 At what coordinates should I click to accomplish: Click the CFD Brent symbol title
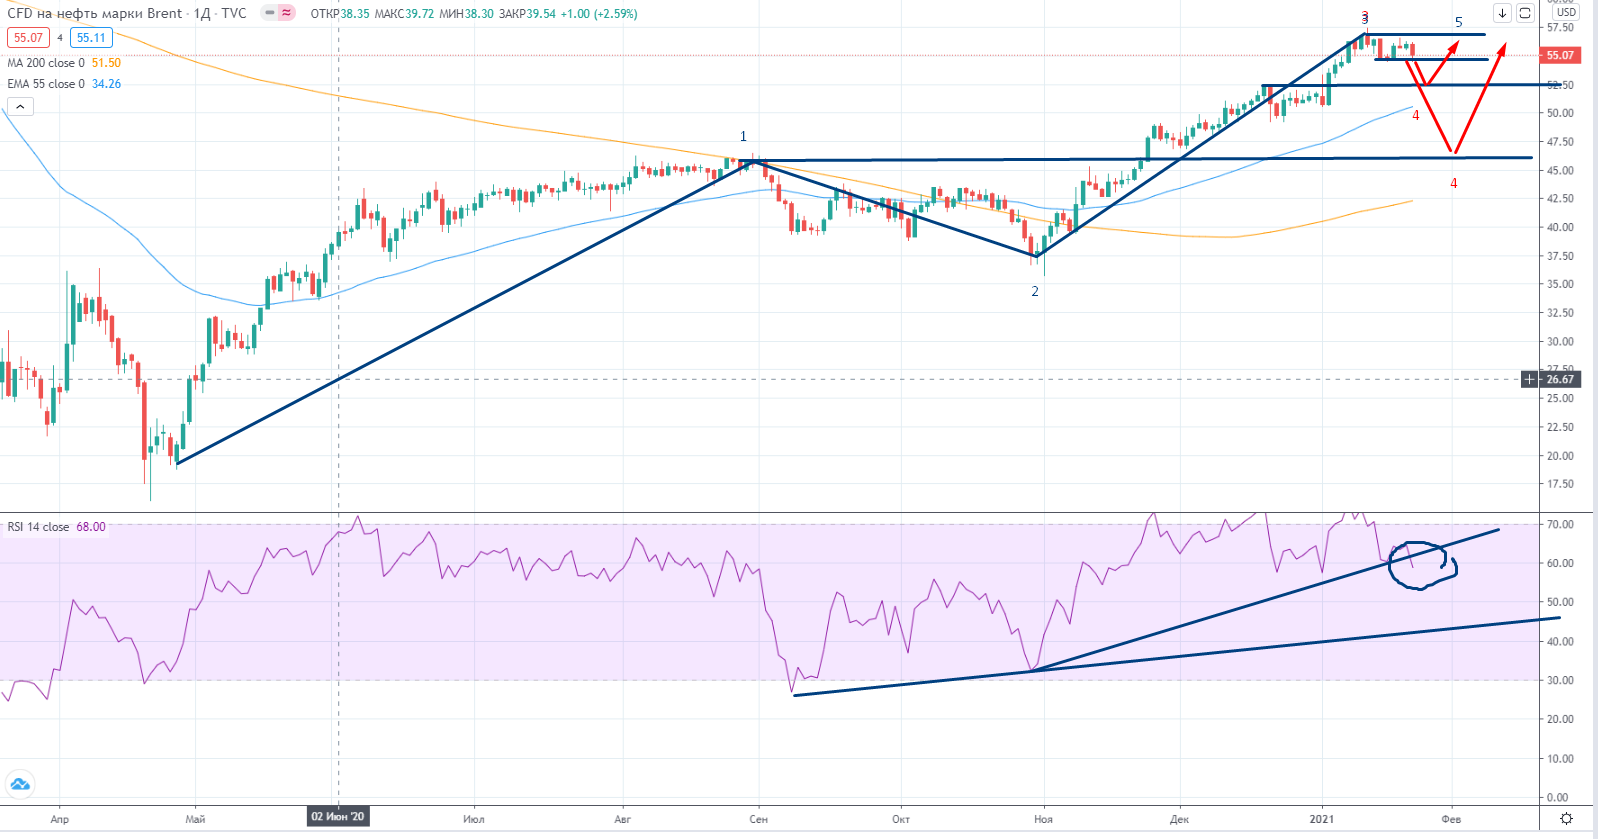pos(95,13)
